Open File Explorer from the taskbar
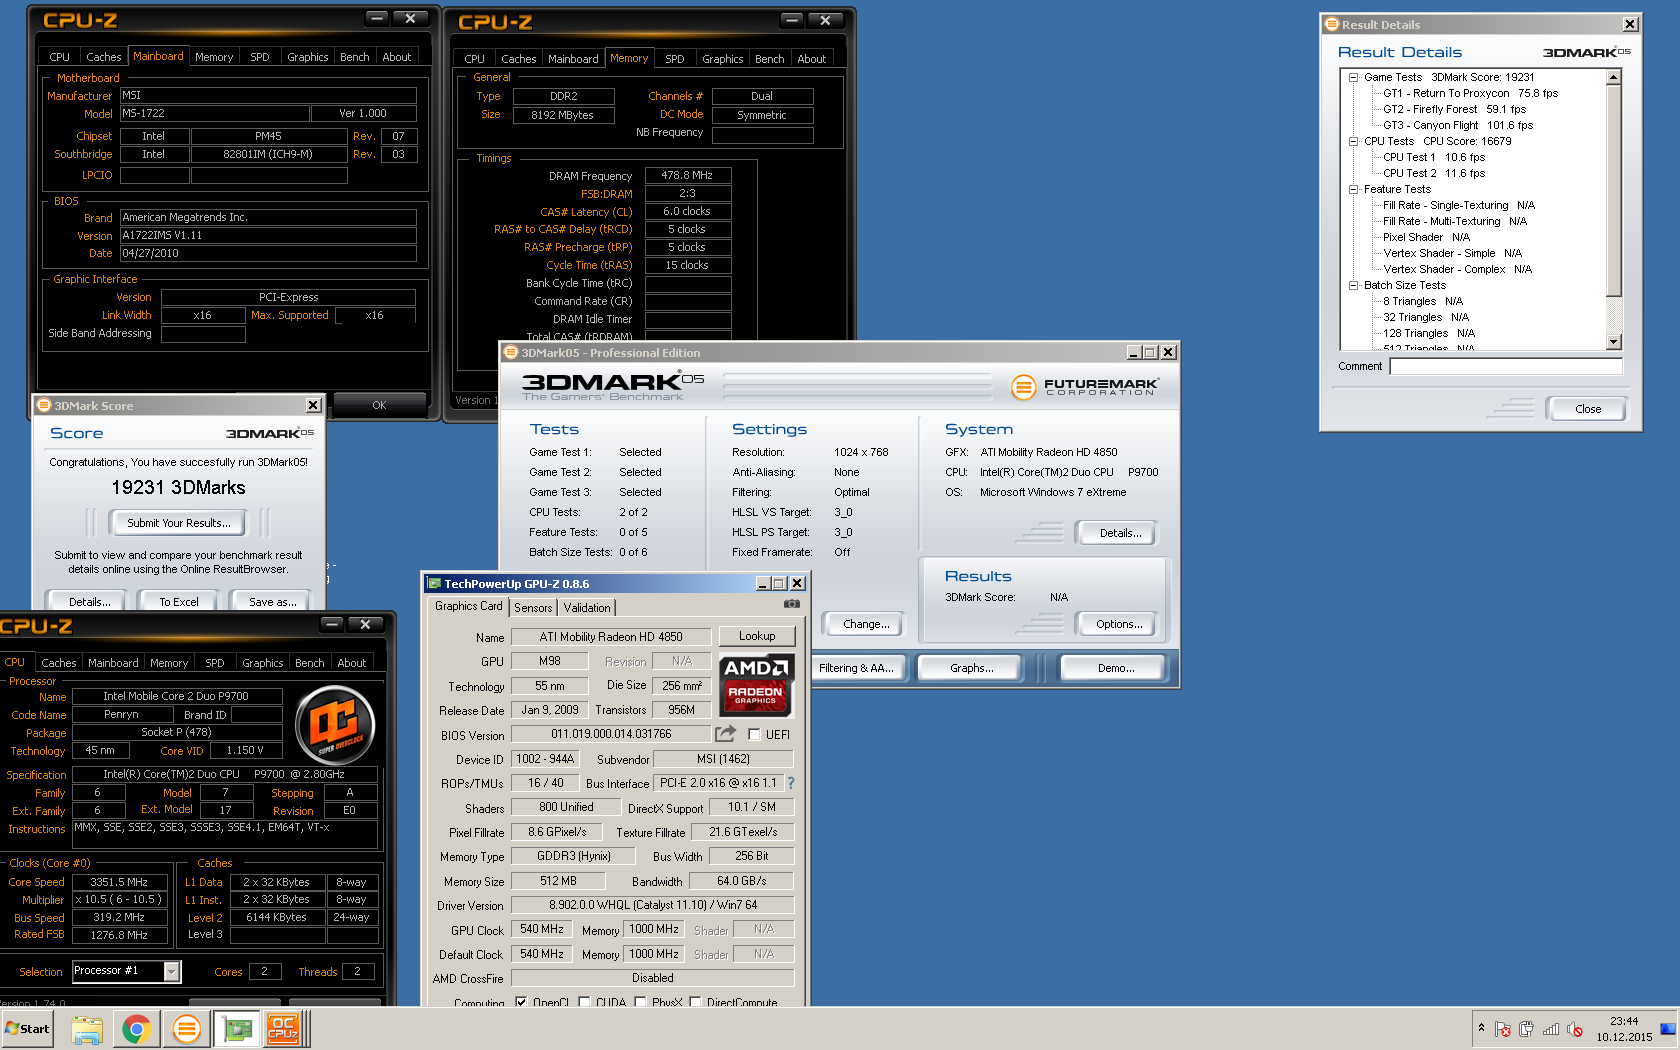Image resolution: width=1680 pixels, height=1050 pixels. tap(87, 1029)
